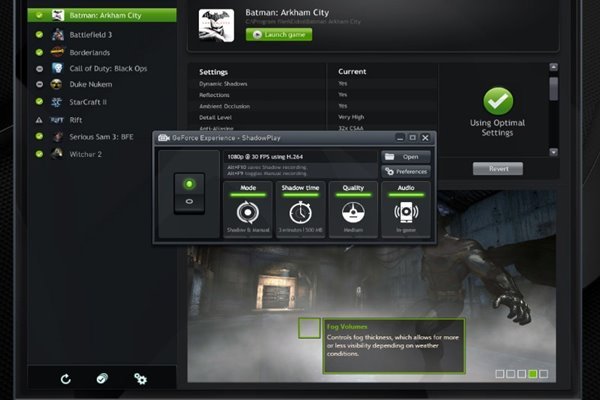Click settings list scroll up arrow
This screenshot has height=400, width=600.
tap(553, 67)
